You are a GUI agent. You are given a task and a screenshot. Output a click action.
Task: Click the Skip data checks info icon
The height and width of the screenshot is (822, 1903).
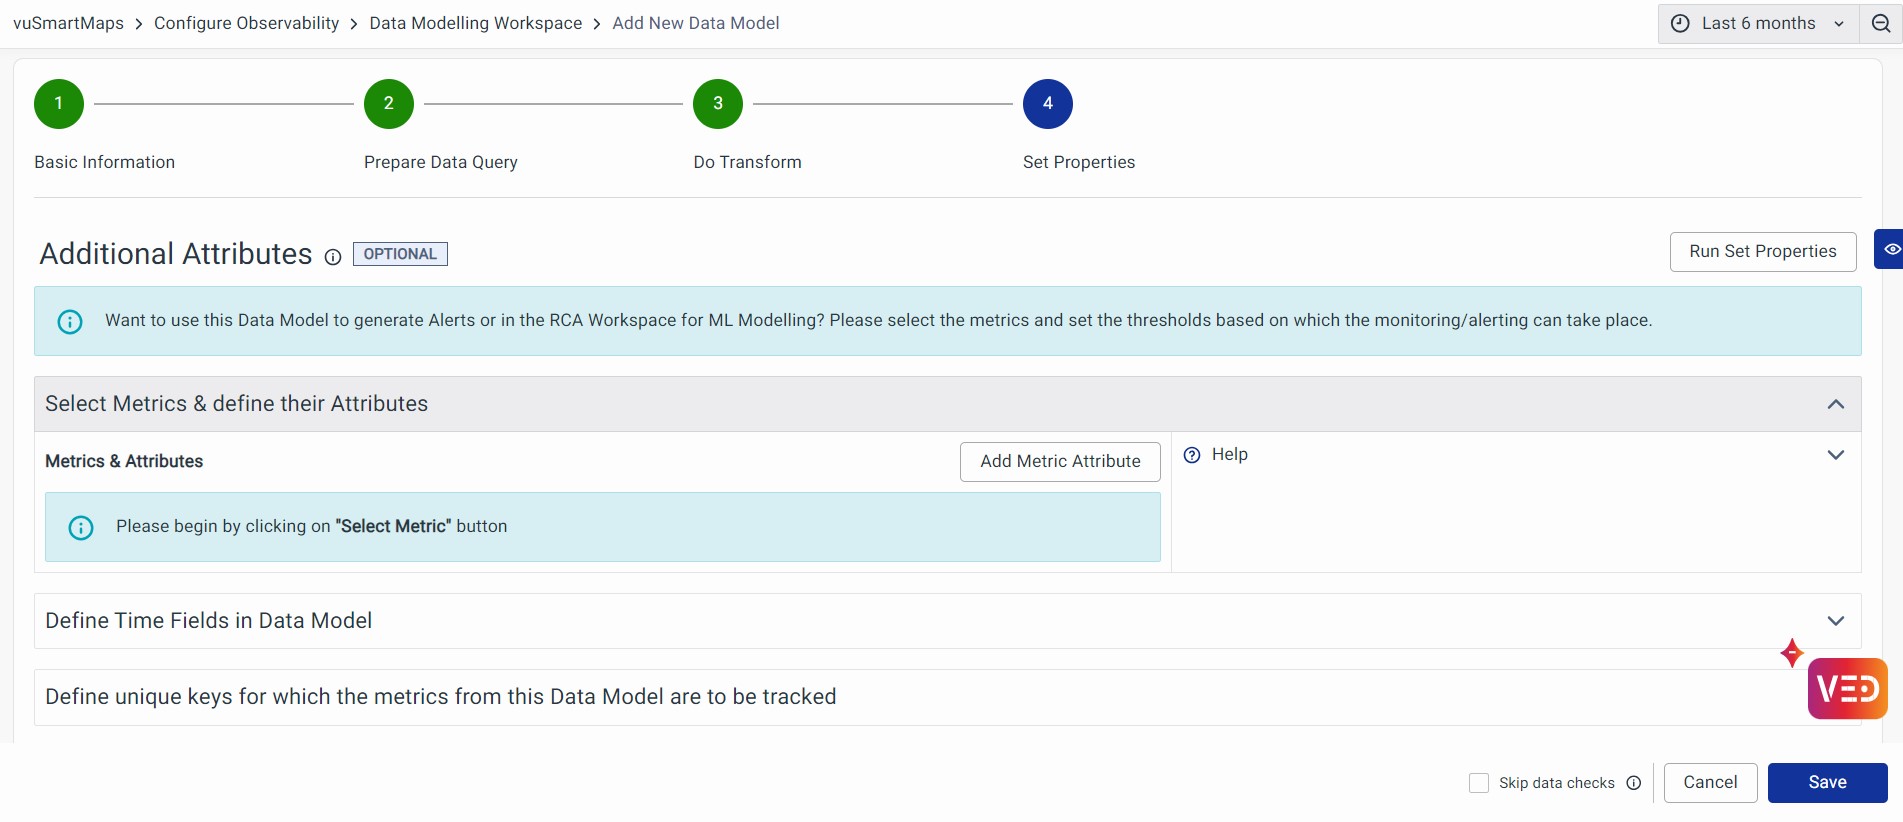(1634, 783)
